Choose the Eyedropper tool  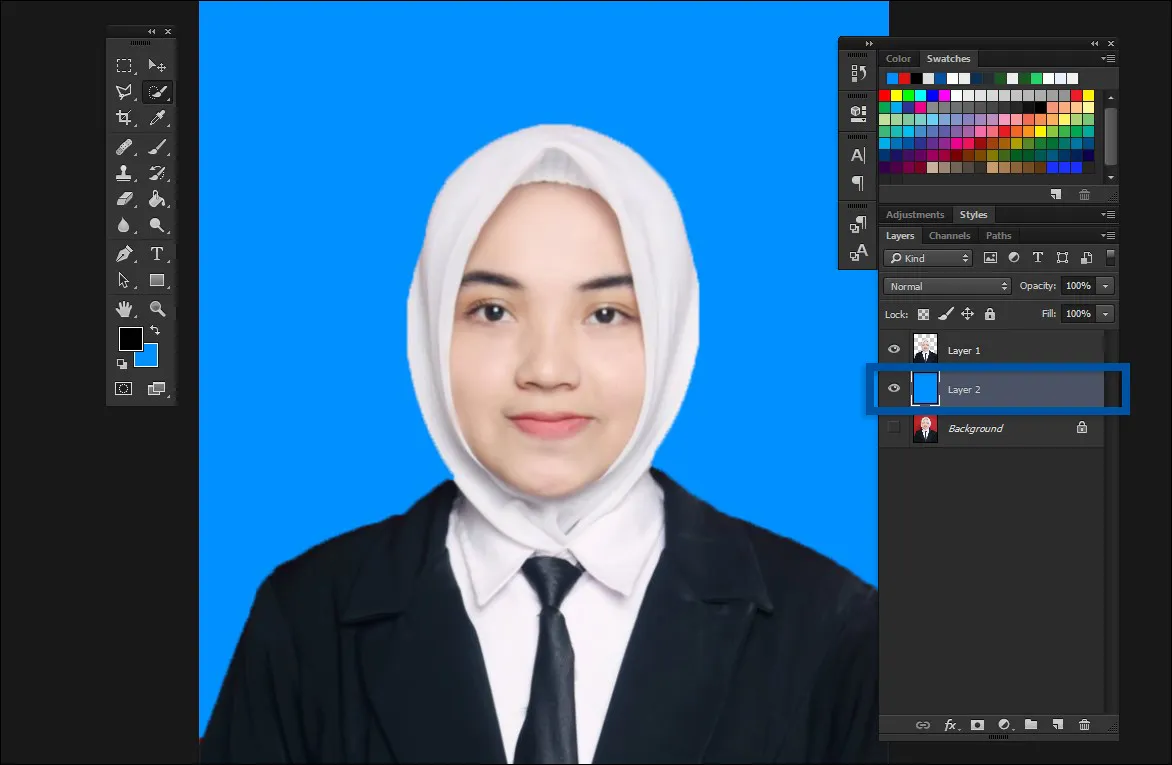point(157,117)
